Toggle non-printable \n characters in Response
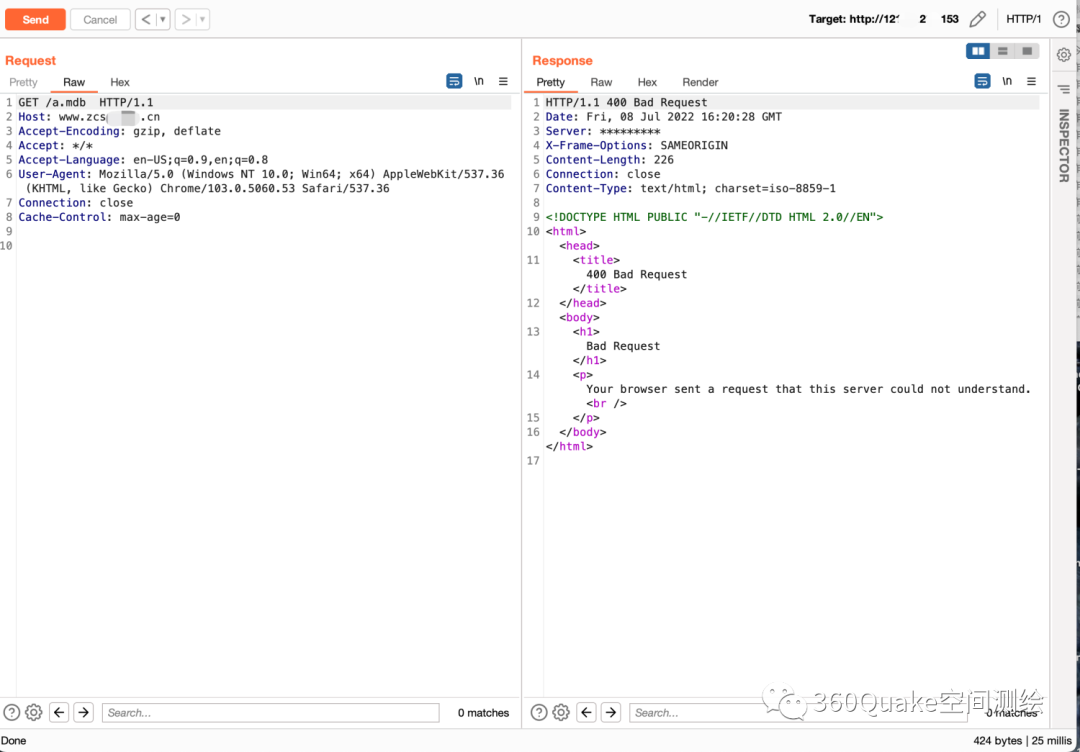Viewport: 1080px width, 752px height. click(x=1007, y=81)
